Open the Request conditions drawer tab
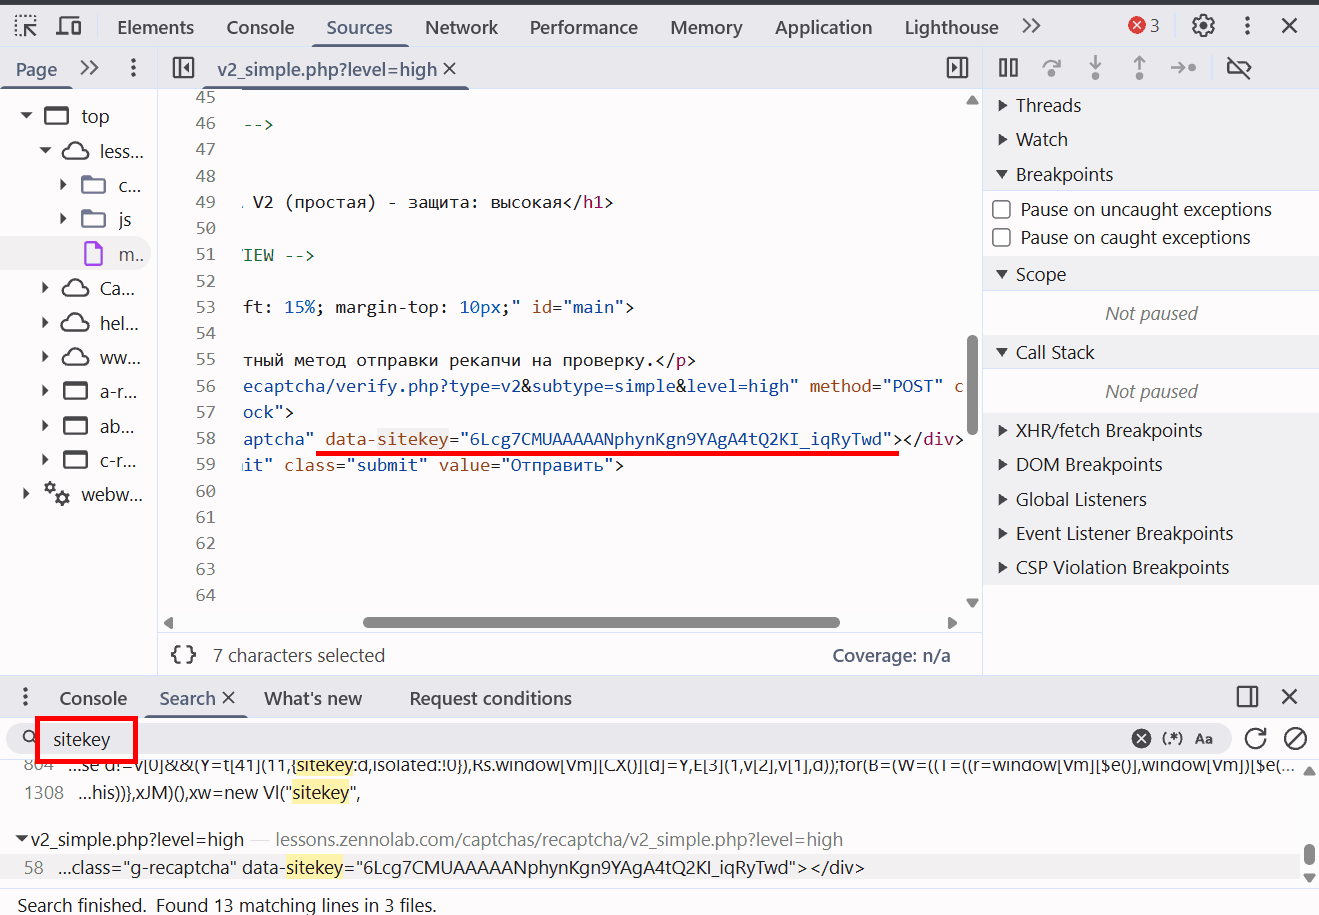The height and width of the screenshot is (915, 1319). 490,698
